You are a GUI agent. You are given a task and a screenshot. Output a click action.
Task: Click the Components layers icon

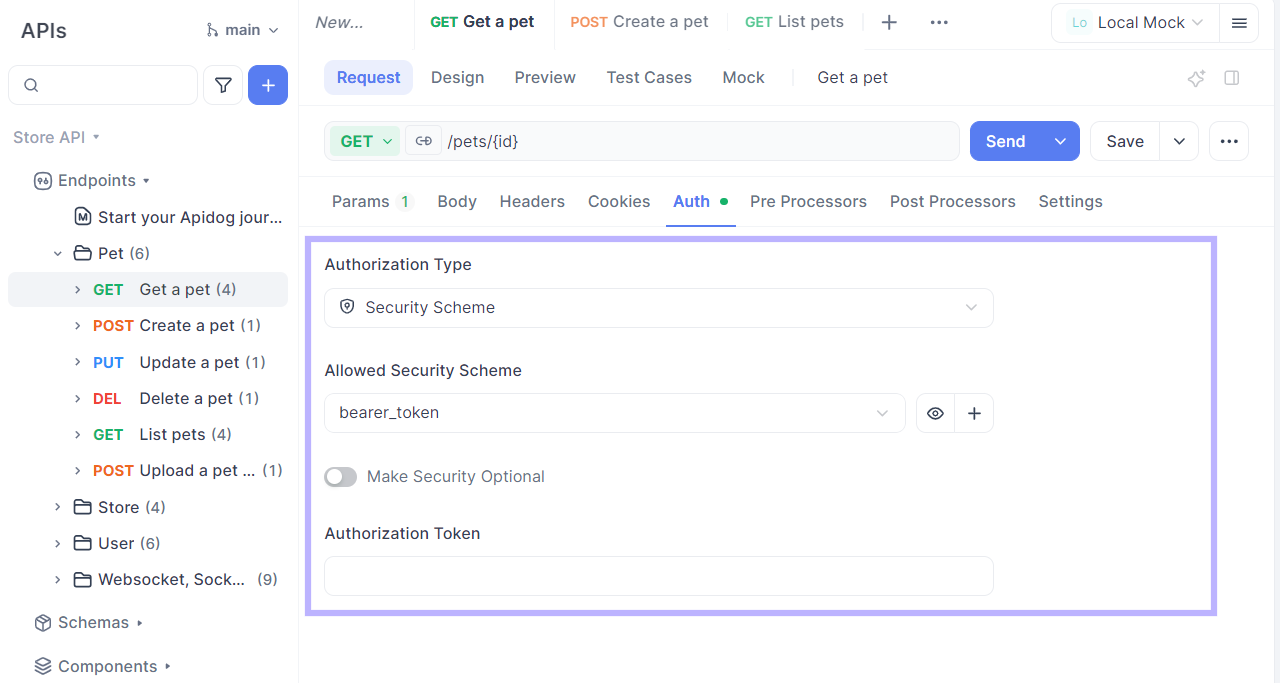pos(43,666)
